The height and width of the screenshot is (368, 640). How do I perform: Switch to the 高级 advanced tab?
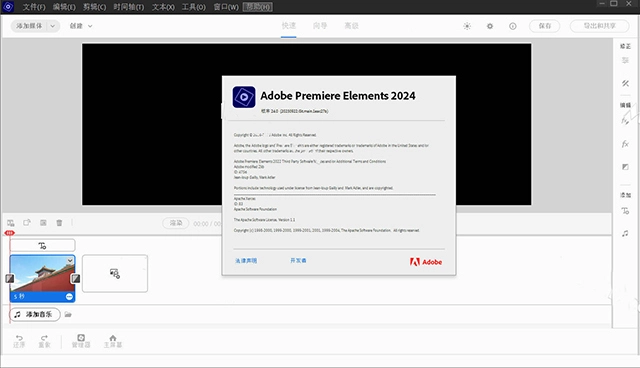351,26
